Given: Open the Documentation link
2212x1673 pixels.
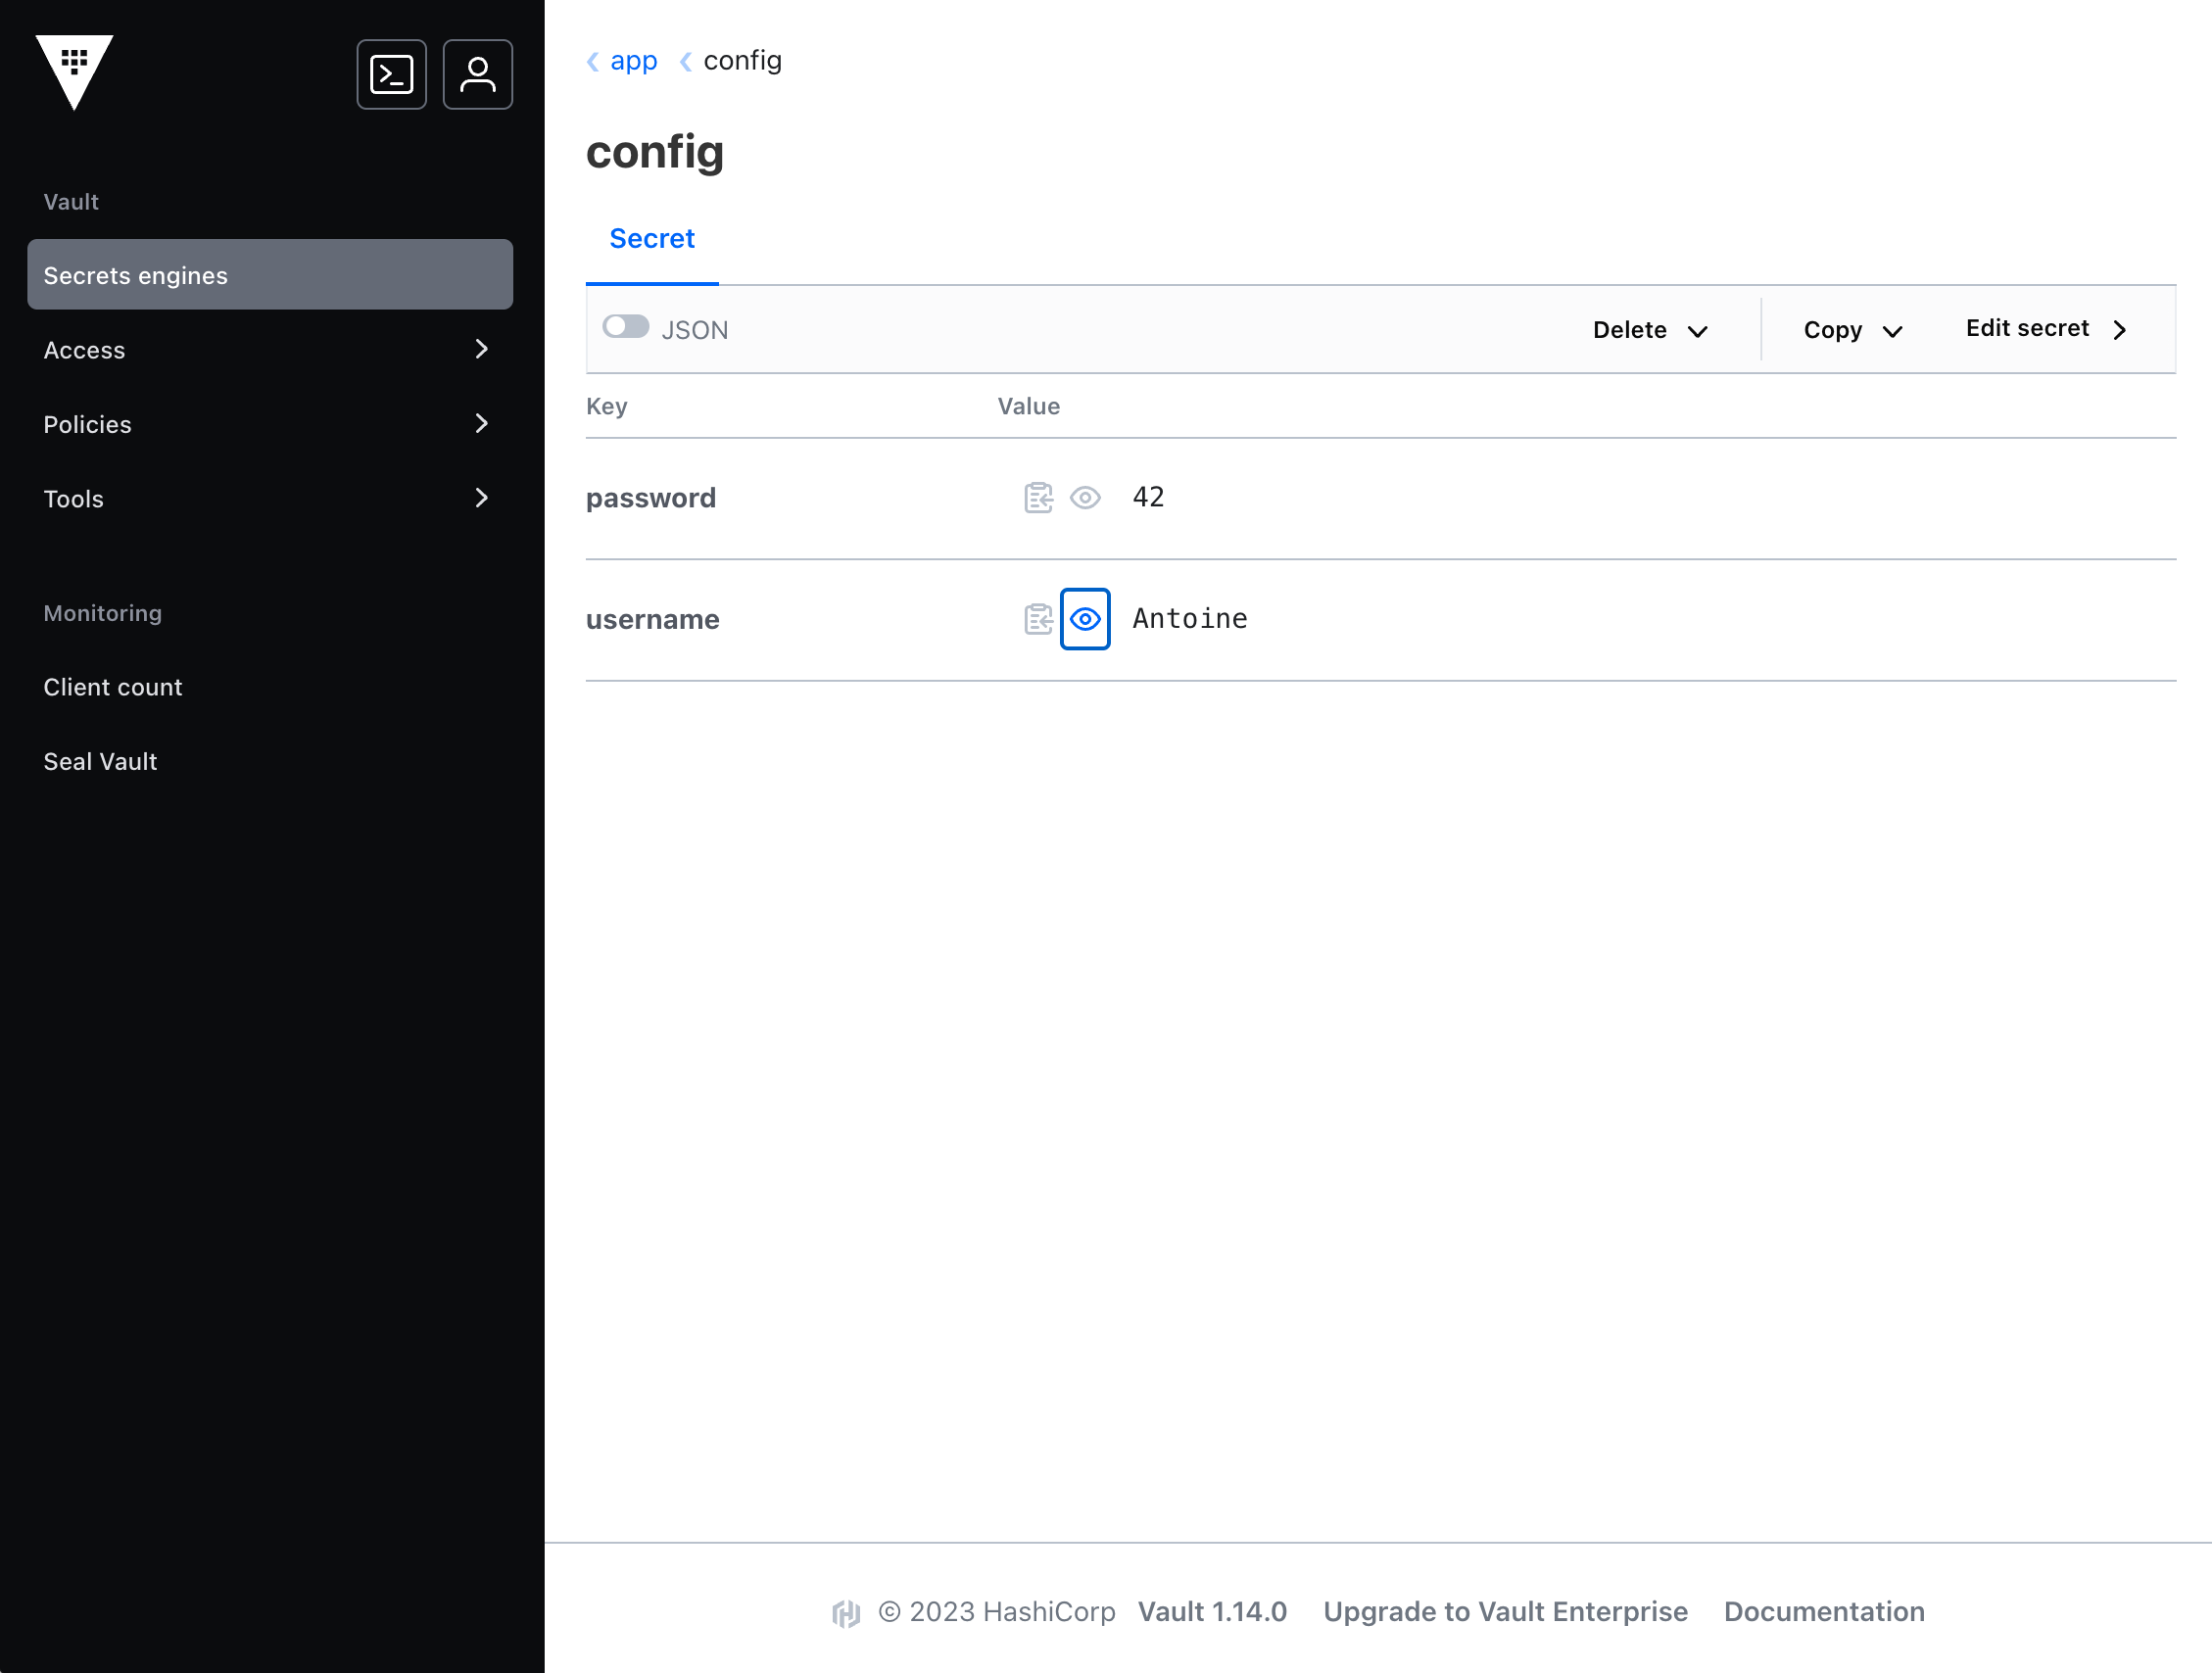Looking at the screenshot, I should pyautogui.click(x=1824, y=1612).
